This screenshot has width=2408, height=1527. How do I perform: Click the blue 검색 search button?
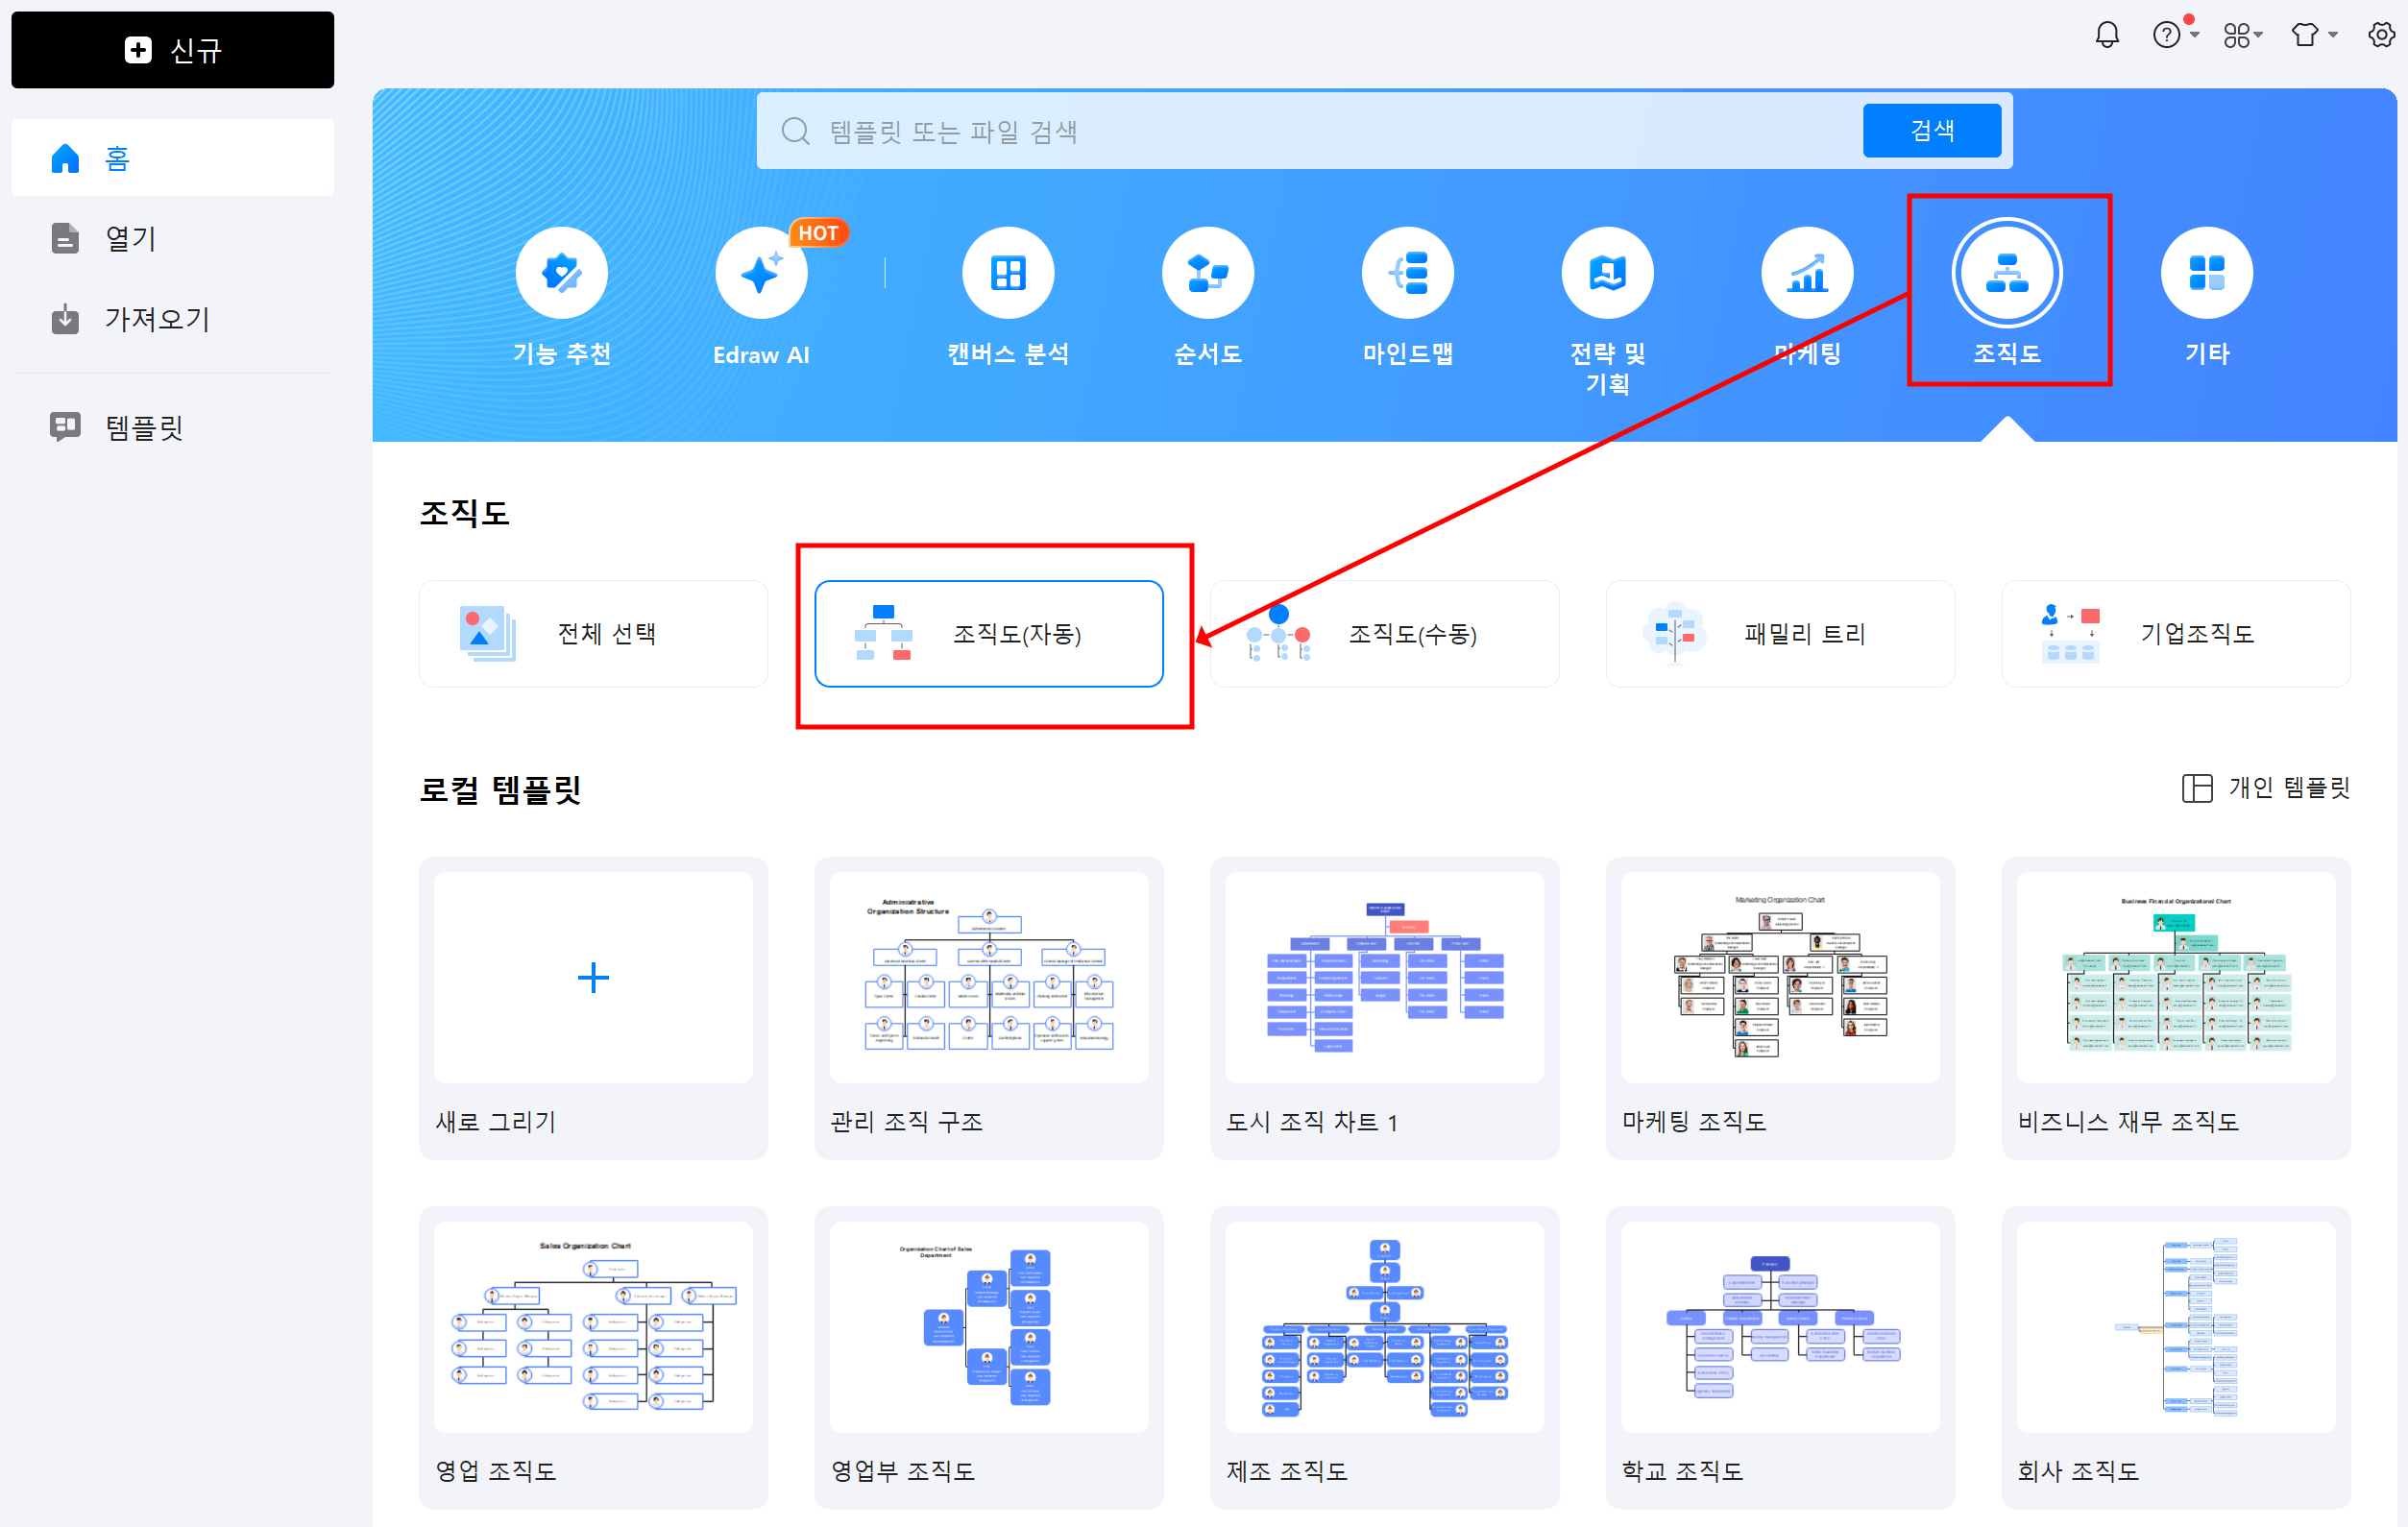[1931, 131]
